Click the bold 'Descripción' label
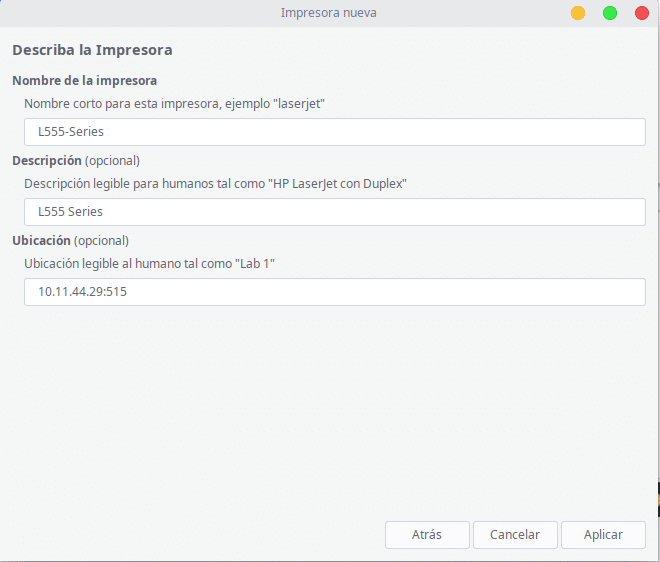The height and width of the screenshot is (562, 660). pos(46,160)
